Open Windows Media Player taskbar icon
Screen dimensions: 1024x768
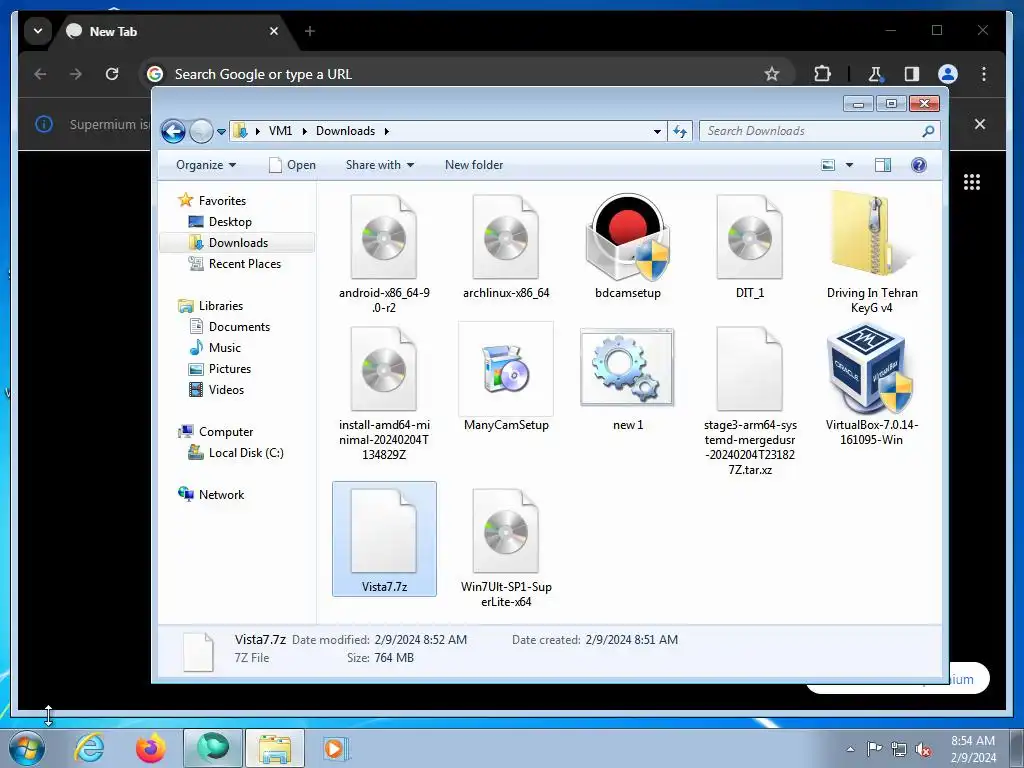(x=336, y=748)
